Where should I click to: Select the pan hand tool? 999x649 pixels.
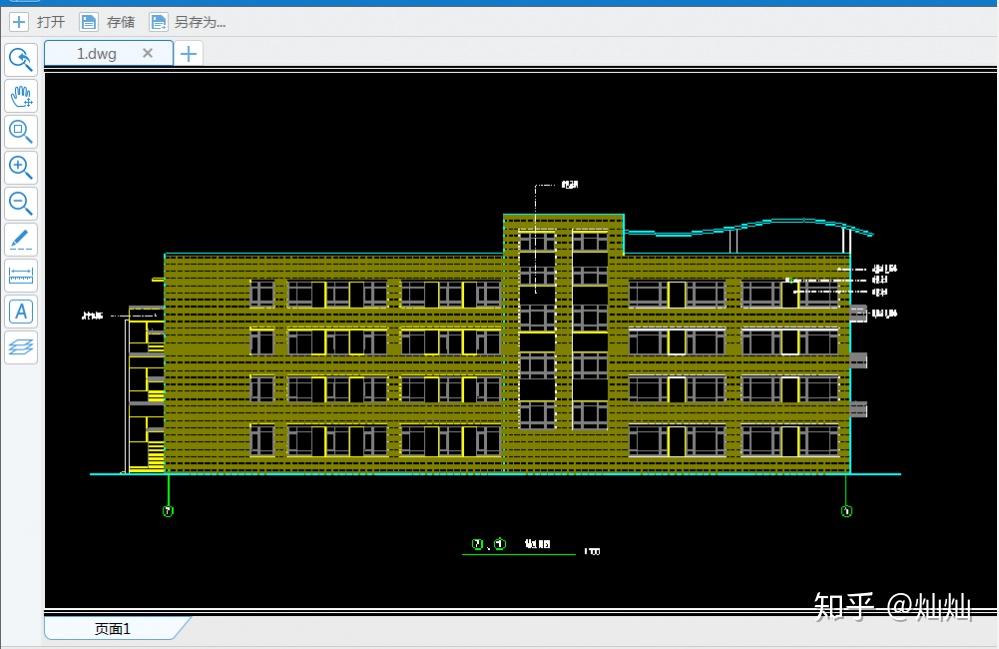[x=21, y=96]
